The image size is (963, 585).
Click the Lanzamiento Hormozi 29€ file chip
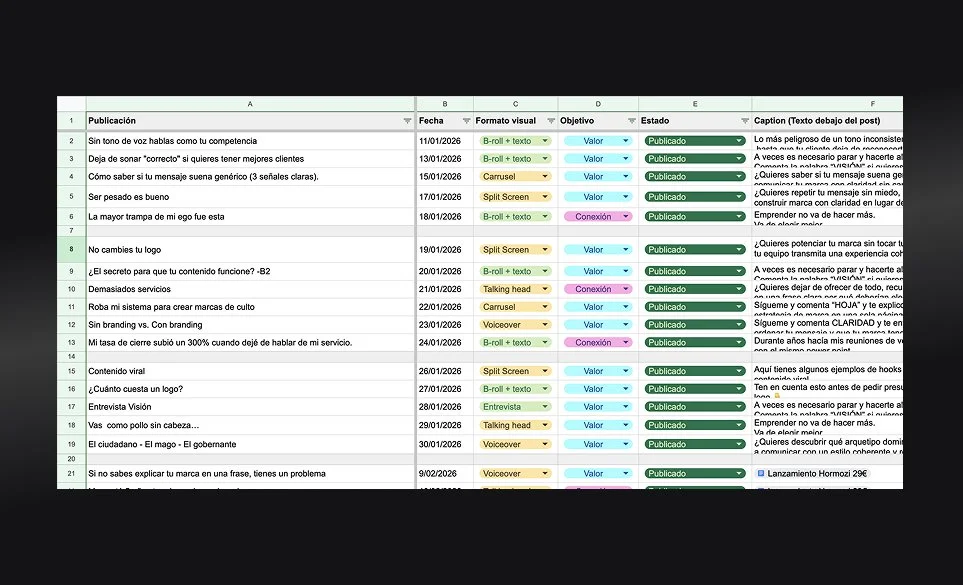[x=812, y=473]
